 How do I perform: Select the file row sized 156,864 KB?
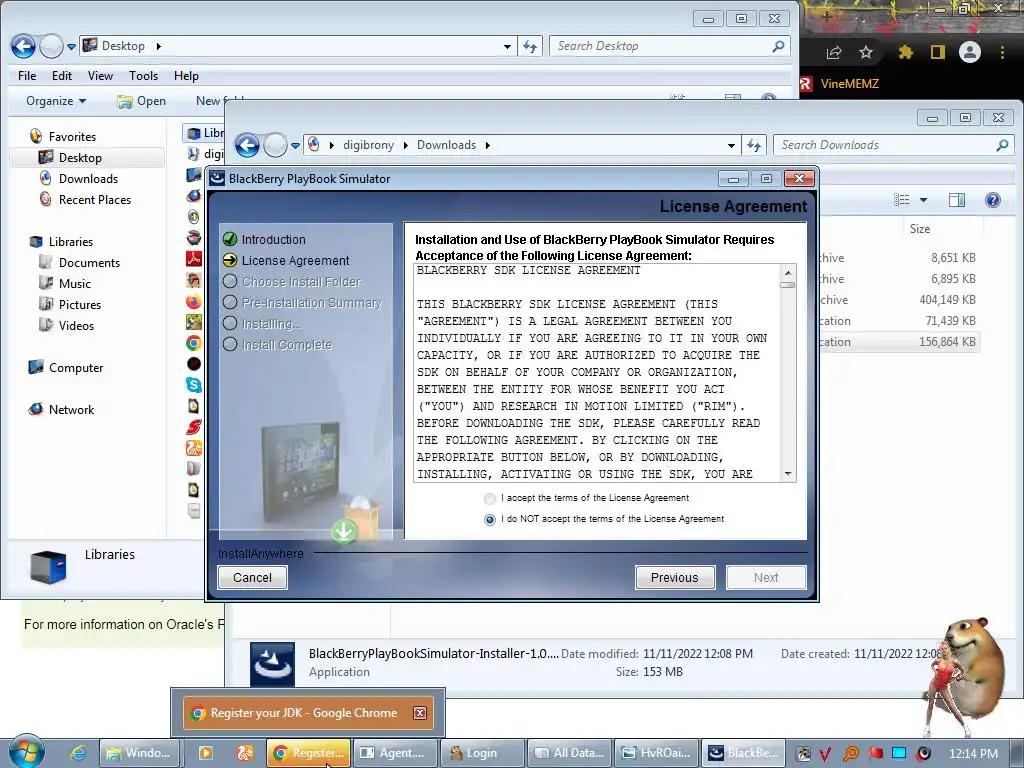click(900, 342)
